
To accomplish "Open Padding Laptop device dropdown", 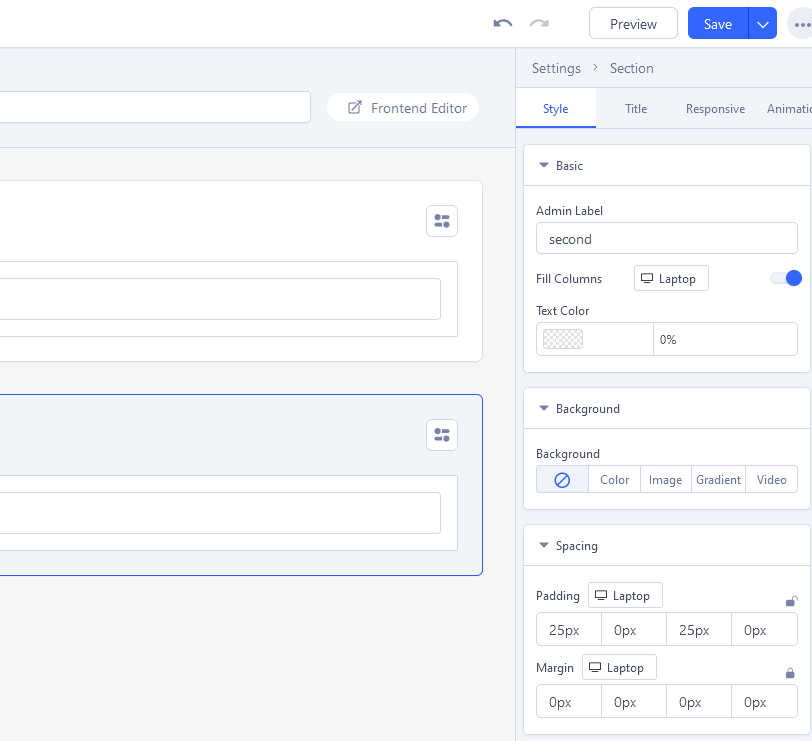I will 625,596.
